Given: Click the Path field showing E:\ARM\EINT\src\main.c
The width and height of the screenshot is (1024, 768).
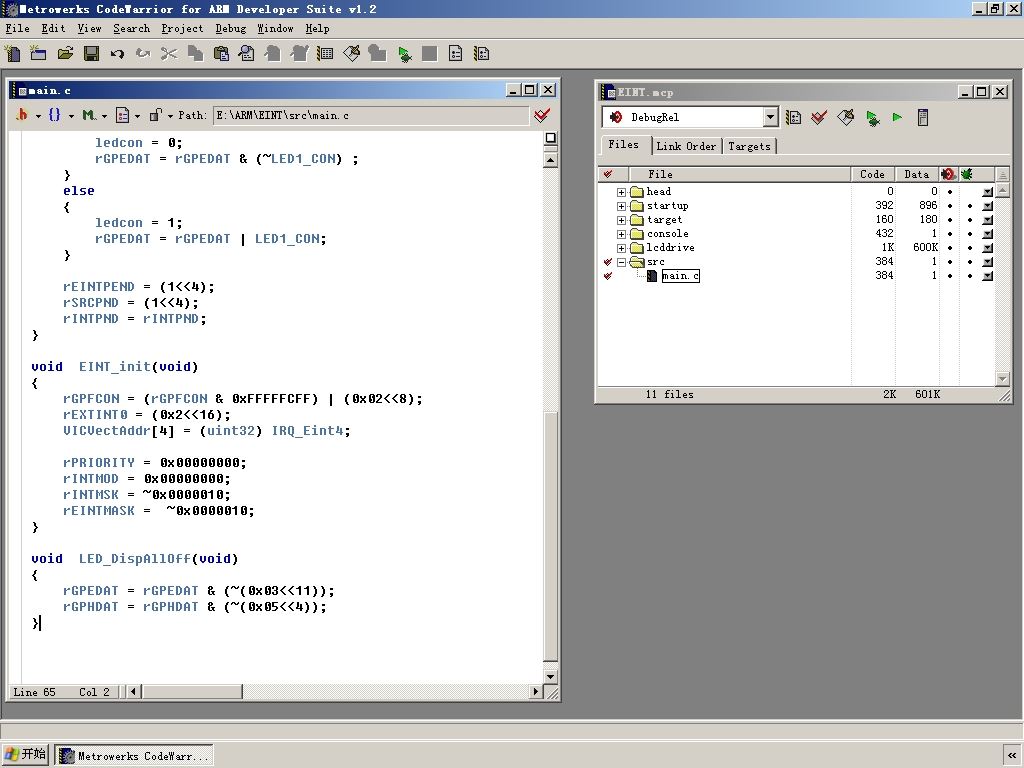Looking at the screenshot, I should point(370,116).
